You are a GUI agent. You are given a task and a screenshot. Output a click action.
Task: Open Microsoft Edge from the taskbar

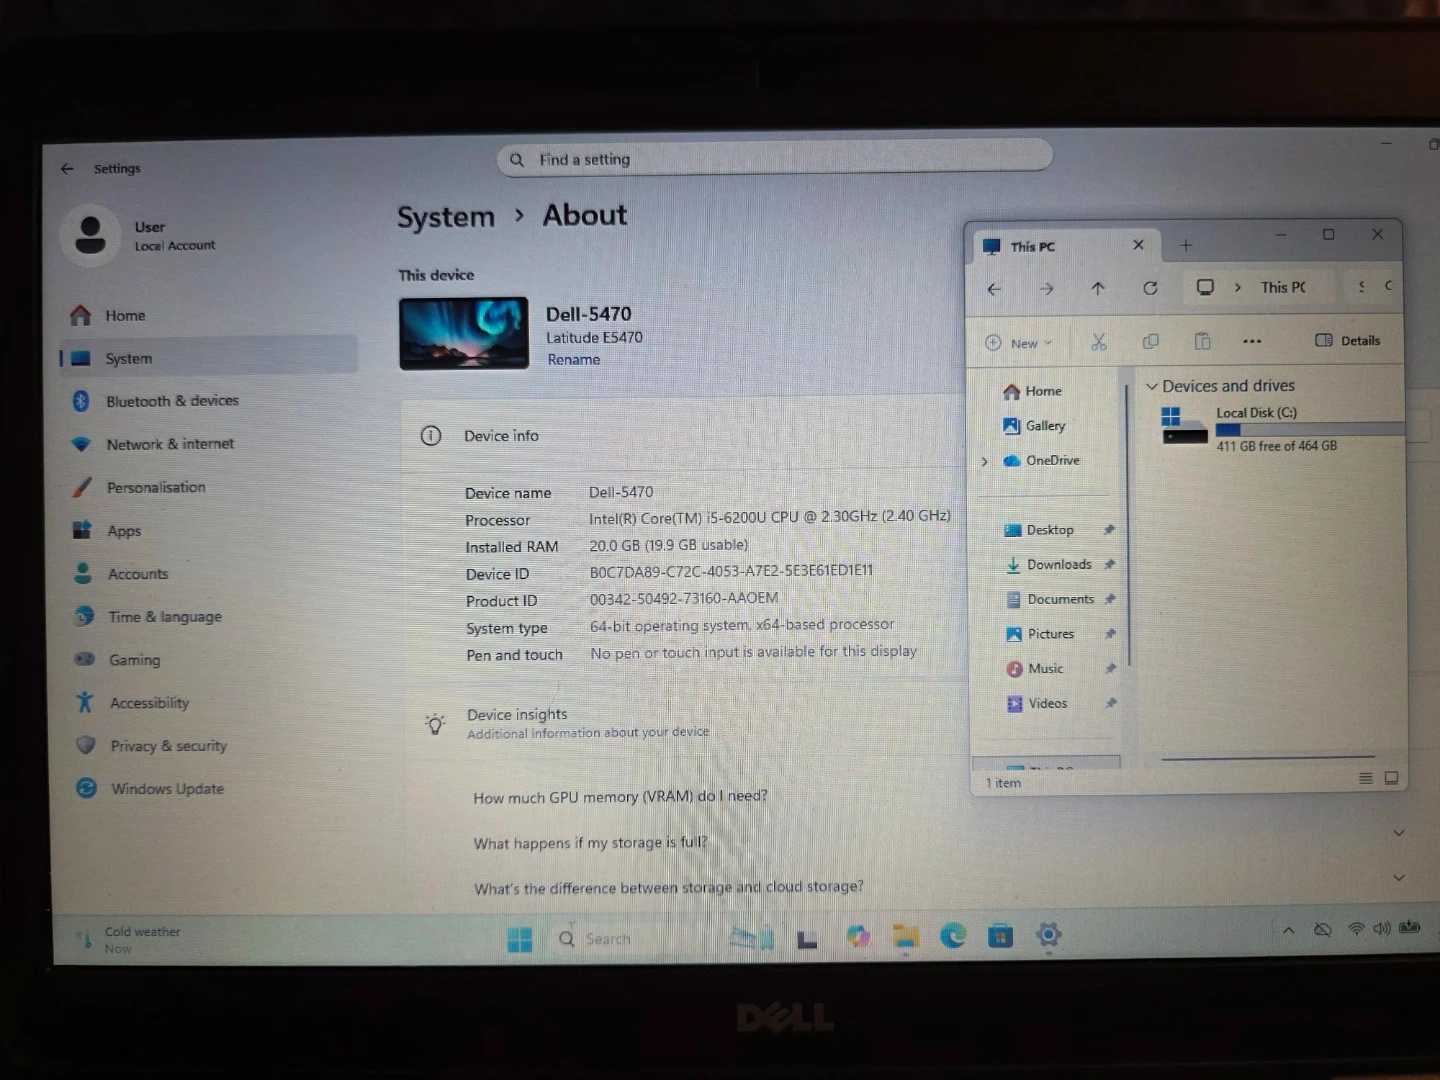[x=952, y=936]
